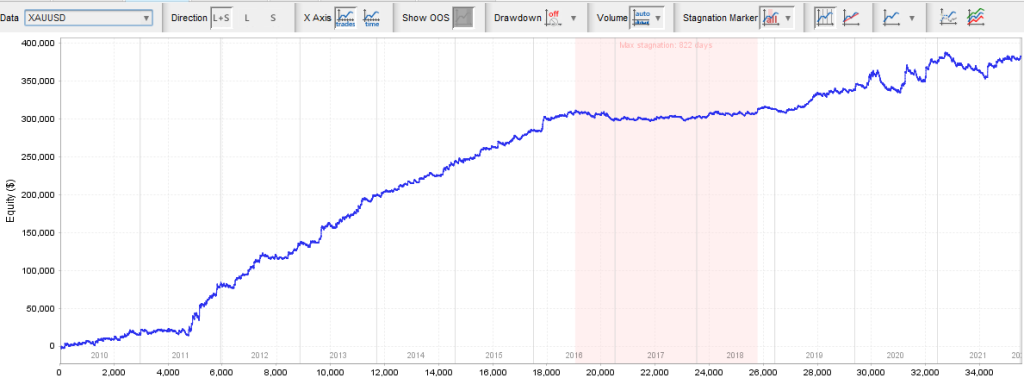Expand the Volume dropdown arrow
This screenshot has height=378, width=1024.
click(658, 18)
